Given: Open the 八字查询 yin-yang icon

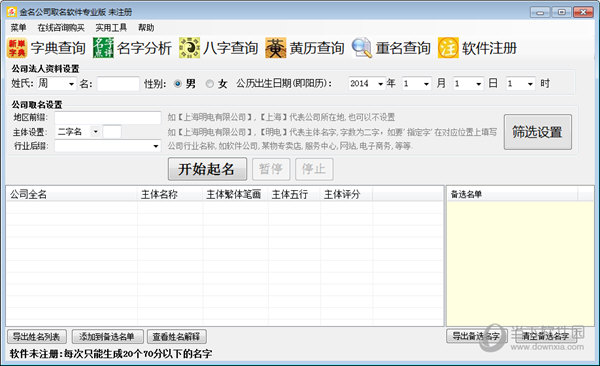Looking at the screenshot, I should 189,48.
